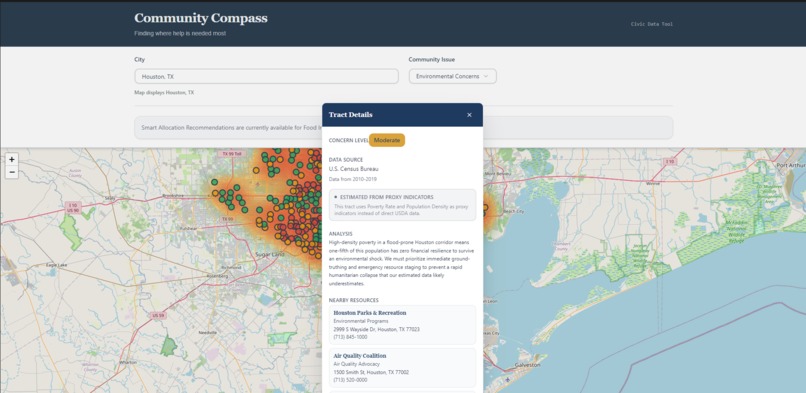Open the Community Issue dropdown

pos(452,77)
